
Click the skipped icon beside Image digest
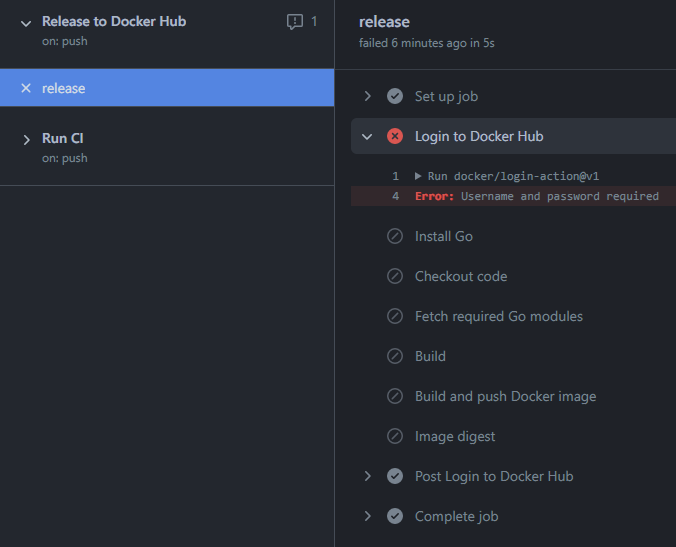[x=395, y=436]
